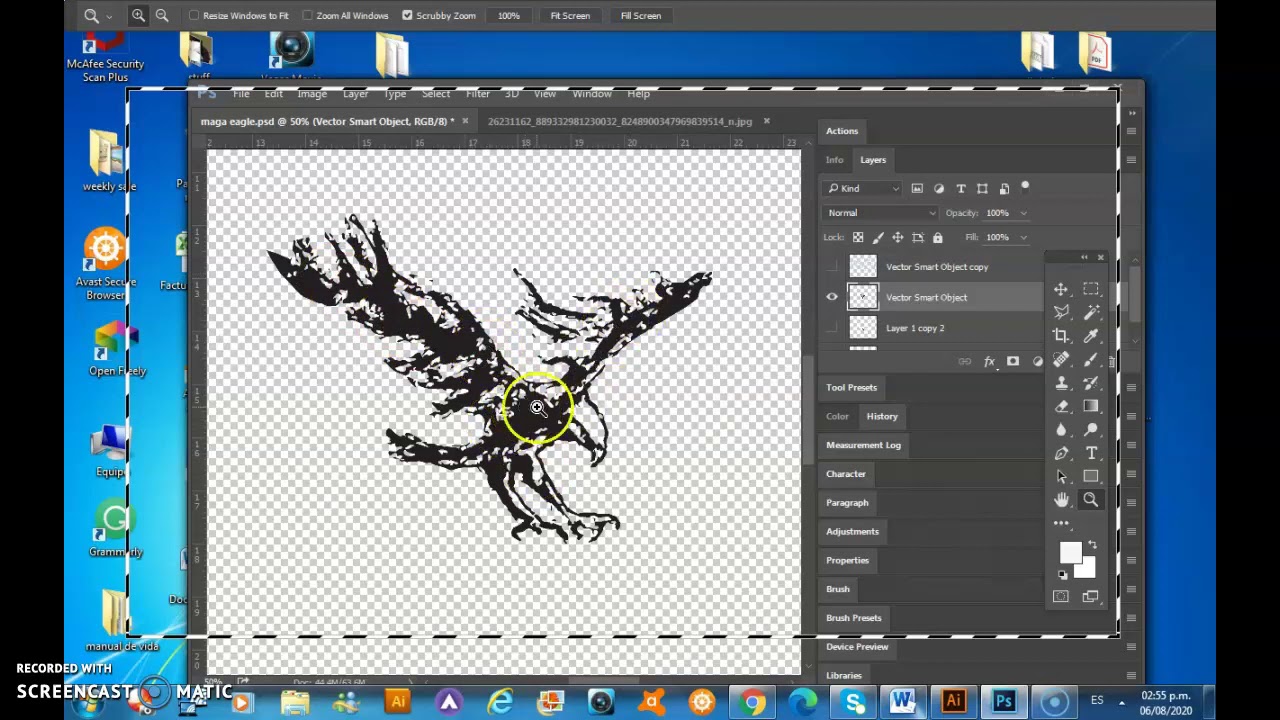
Task: Reset default foreground and background colors
Action: point(1063,575)
